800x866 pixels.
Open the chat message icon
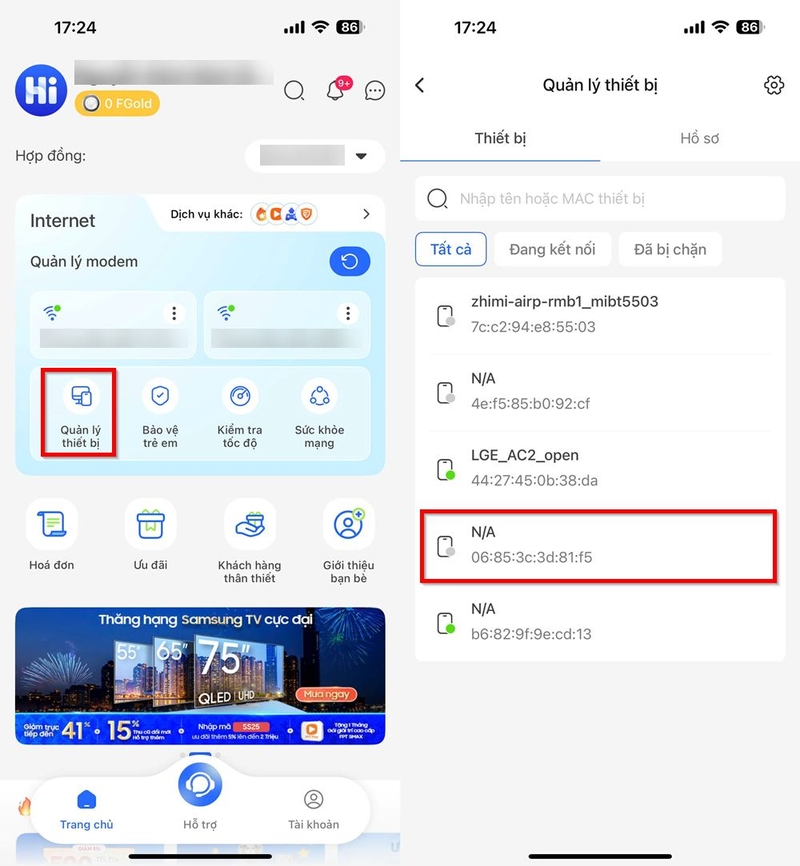[x=375, y=90]
